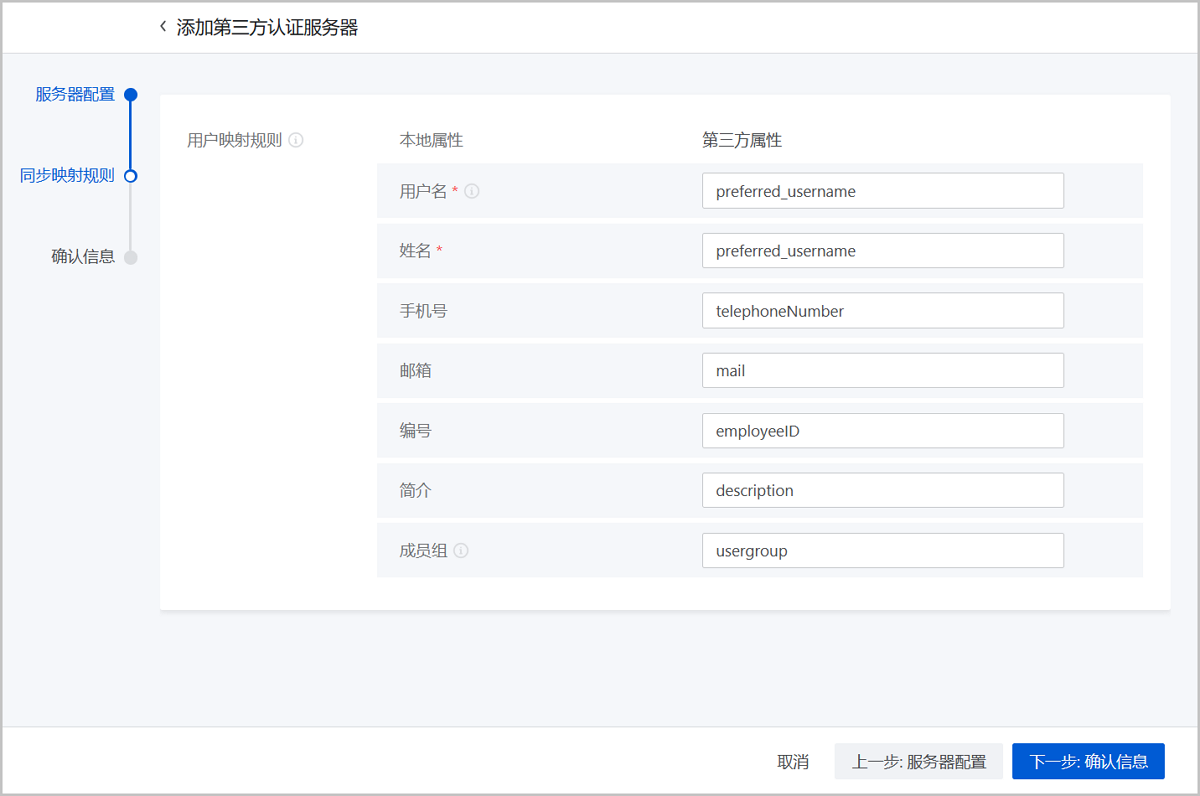
Task: Click the 简介 label
Action: (415, 491)
